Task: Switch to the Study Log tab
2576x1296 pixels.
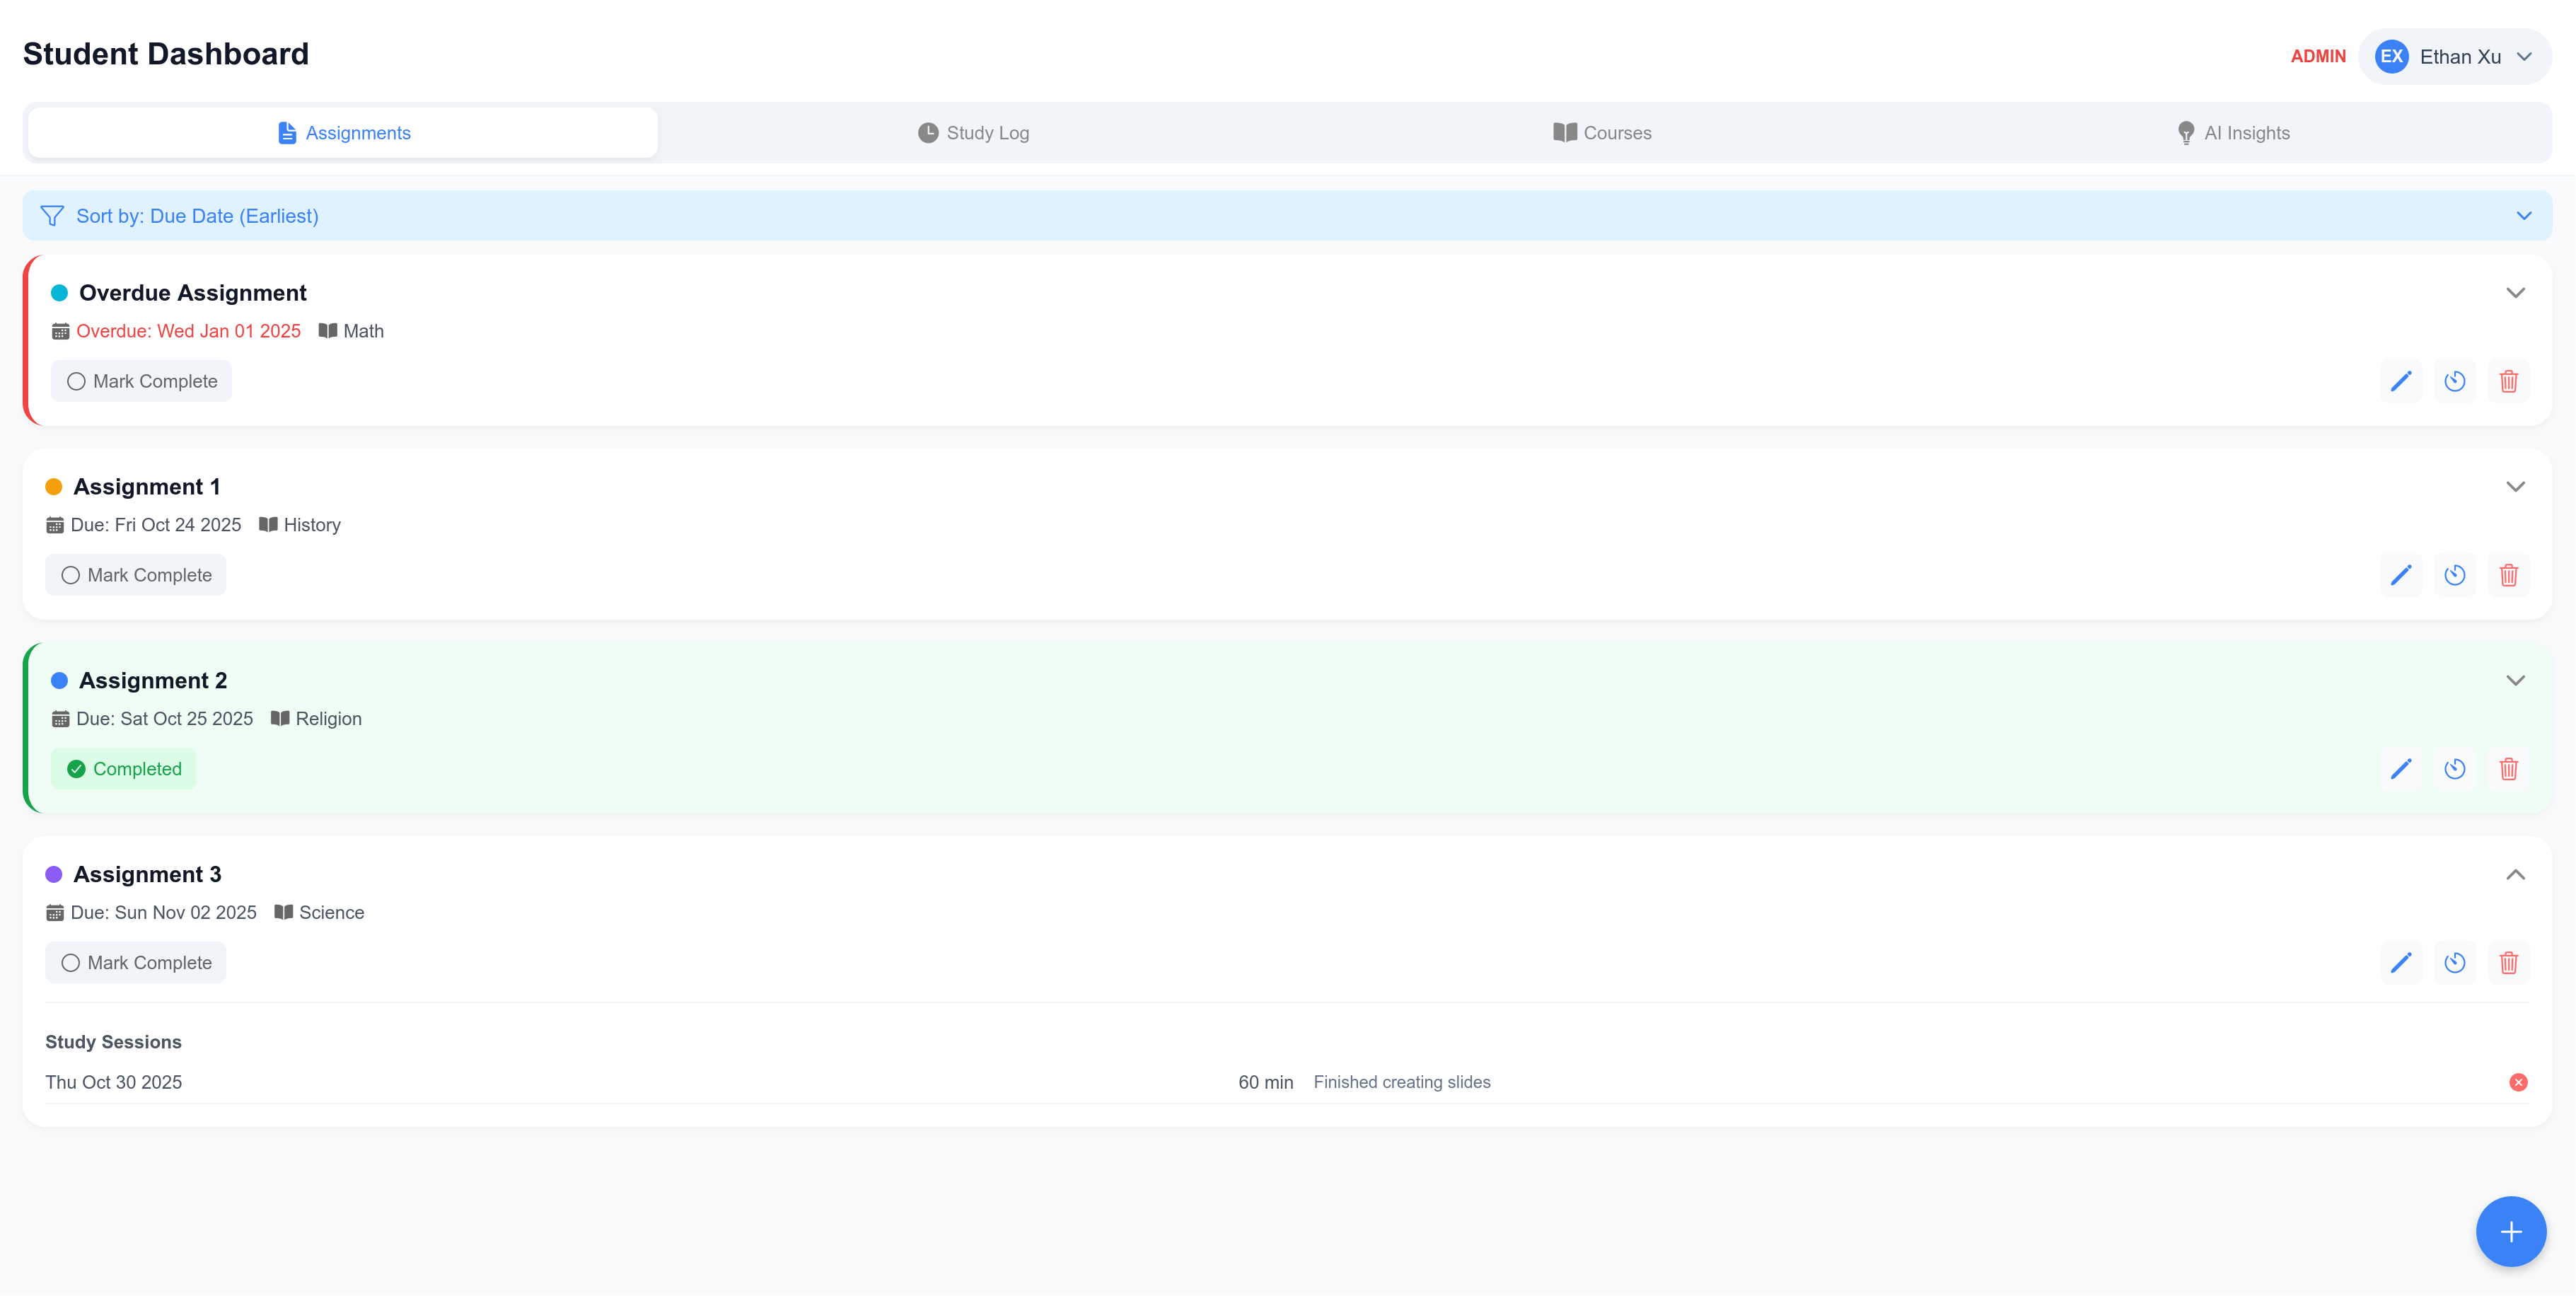Action: click(973, 133)
